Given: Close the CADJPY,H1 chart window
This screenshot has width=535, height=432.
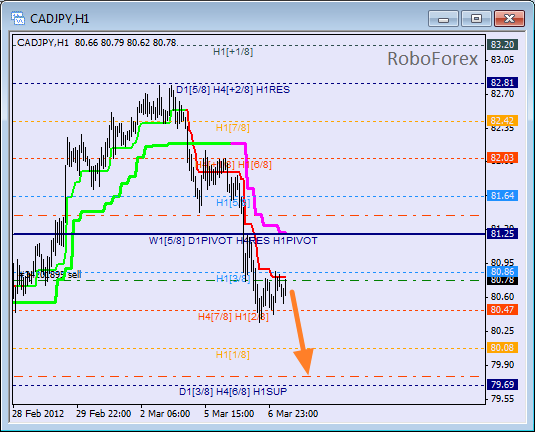Looking at the screenshot, I should click(509, 19).
